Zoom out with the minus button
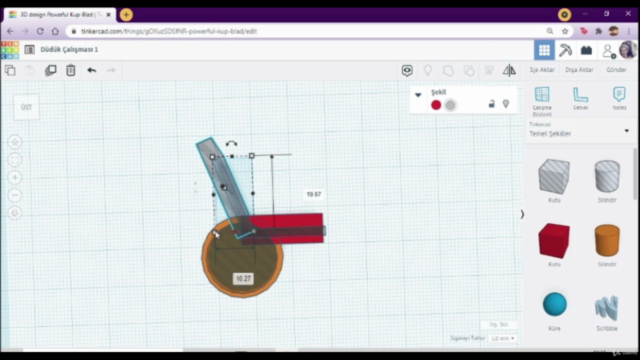The width and height of the screenshot is (640, 360). click(15, 195)
